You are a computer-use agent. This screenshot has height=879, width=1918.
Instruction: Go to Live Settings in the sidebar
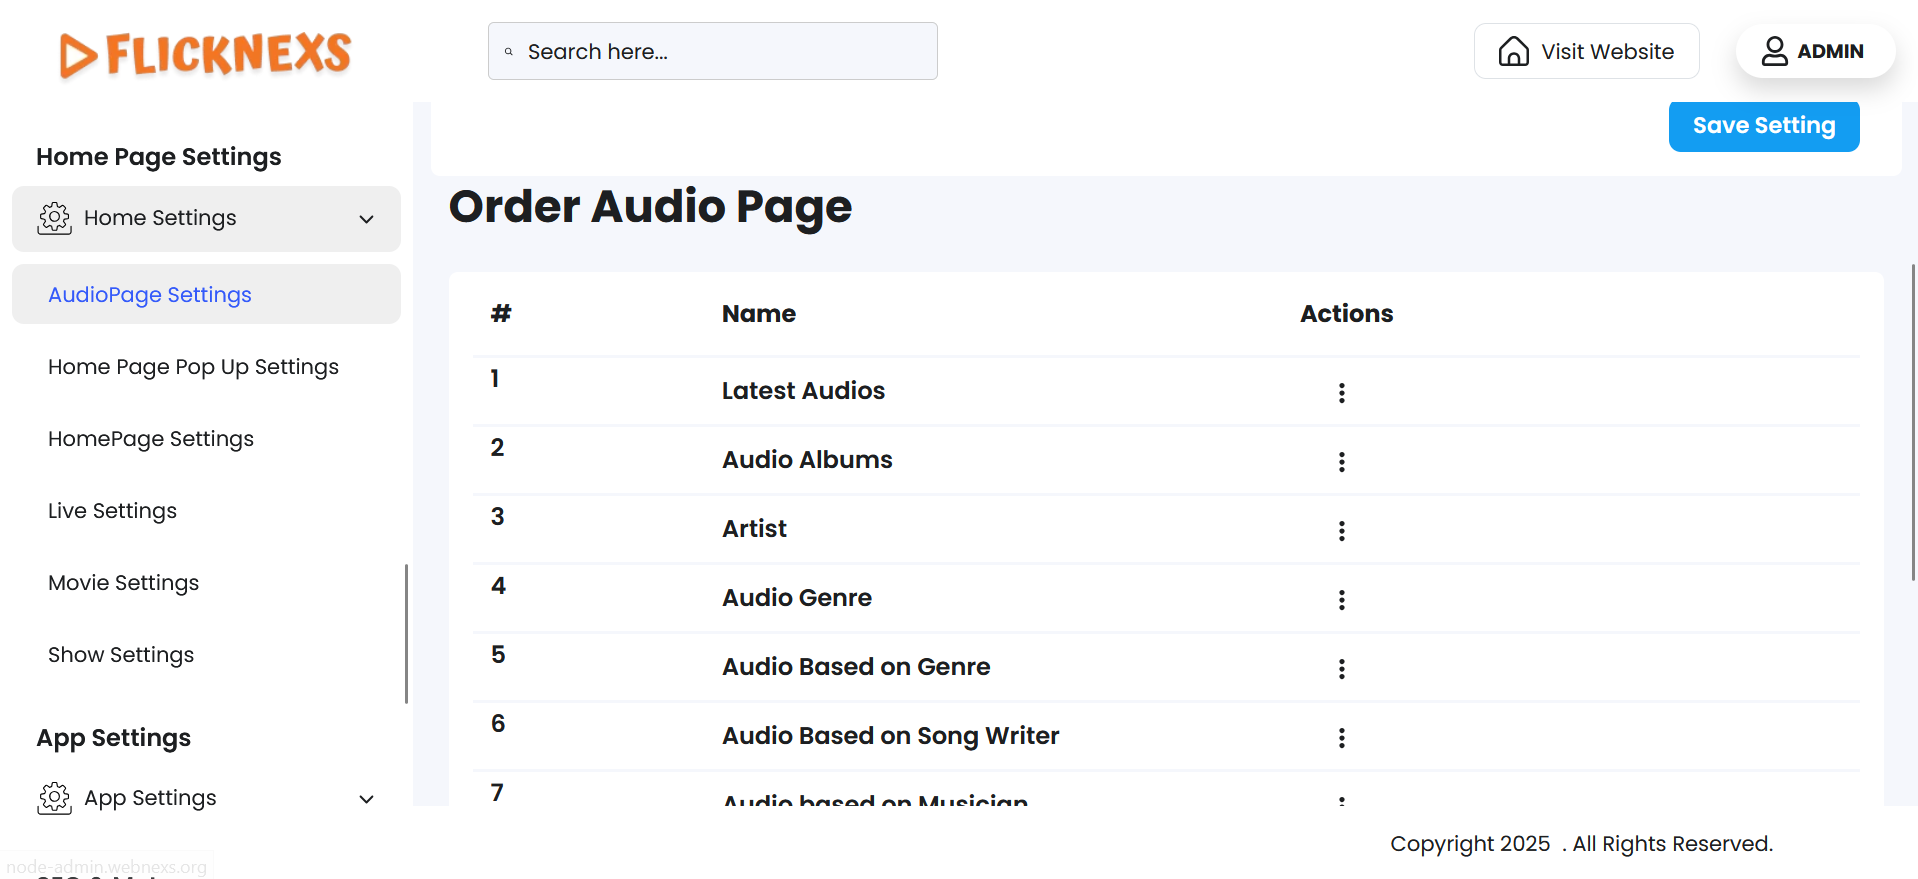tap(112, 511)
